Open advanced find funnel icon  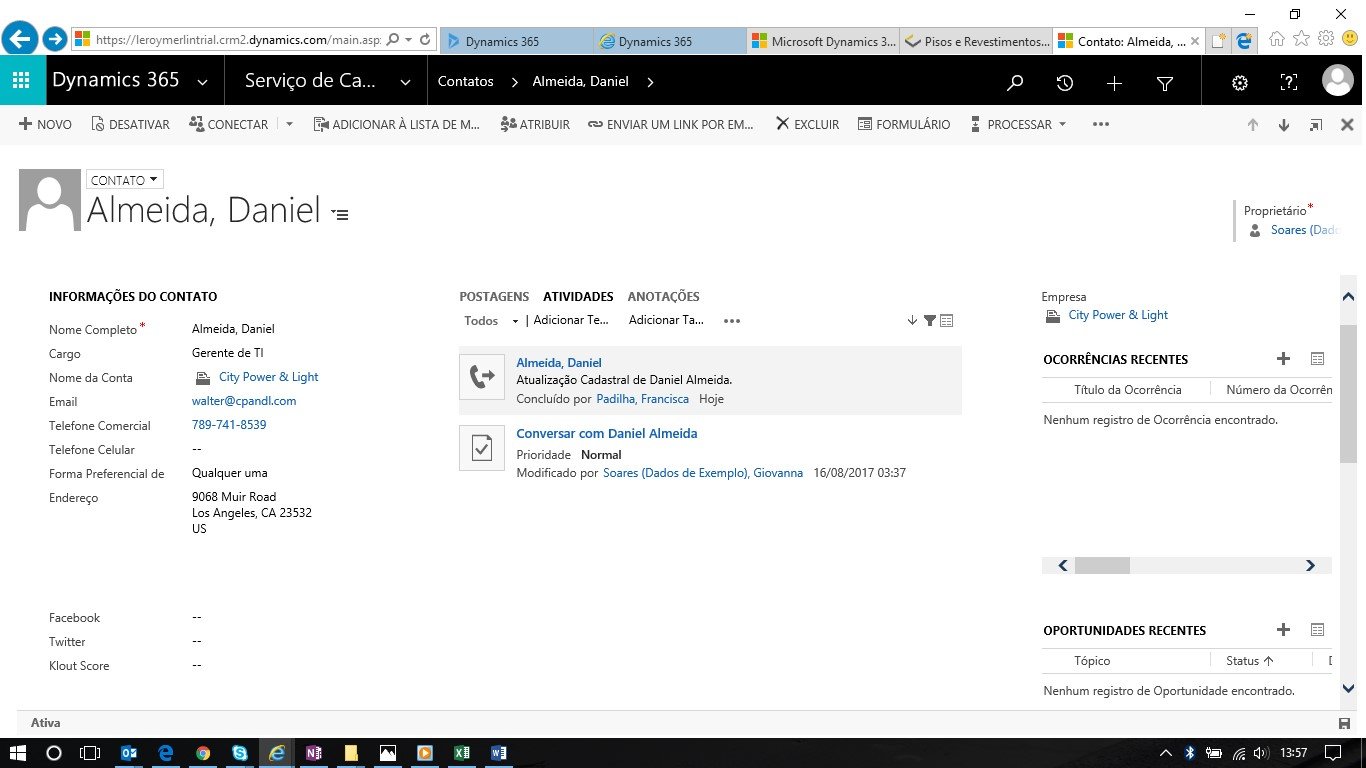pyautogui.click(x=1165, y=84)
